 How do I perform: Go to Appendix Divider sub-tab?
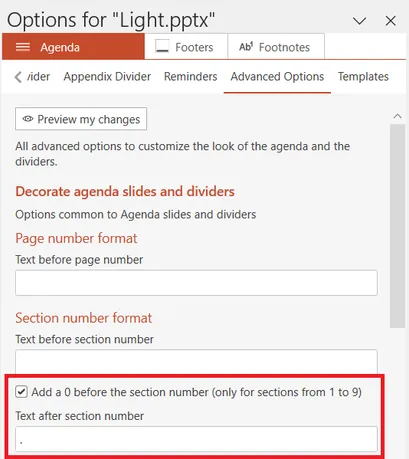point(107,77)
